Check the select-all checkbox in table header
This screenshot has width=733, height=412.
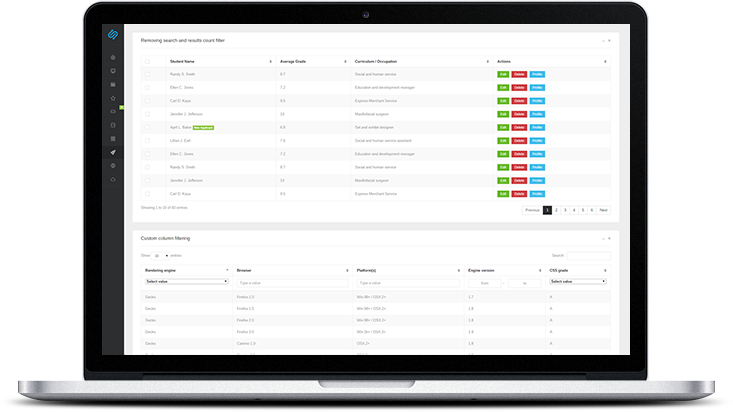148,61
